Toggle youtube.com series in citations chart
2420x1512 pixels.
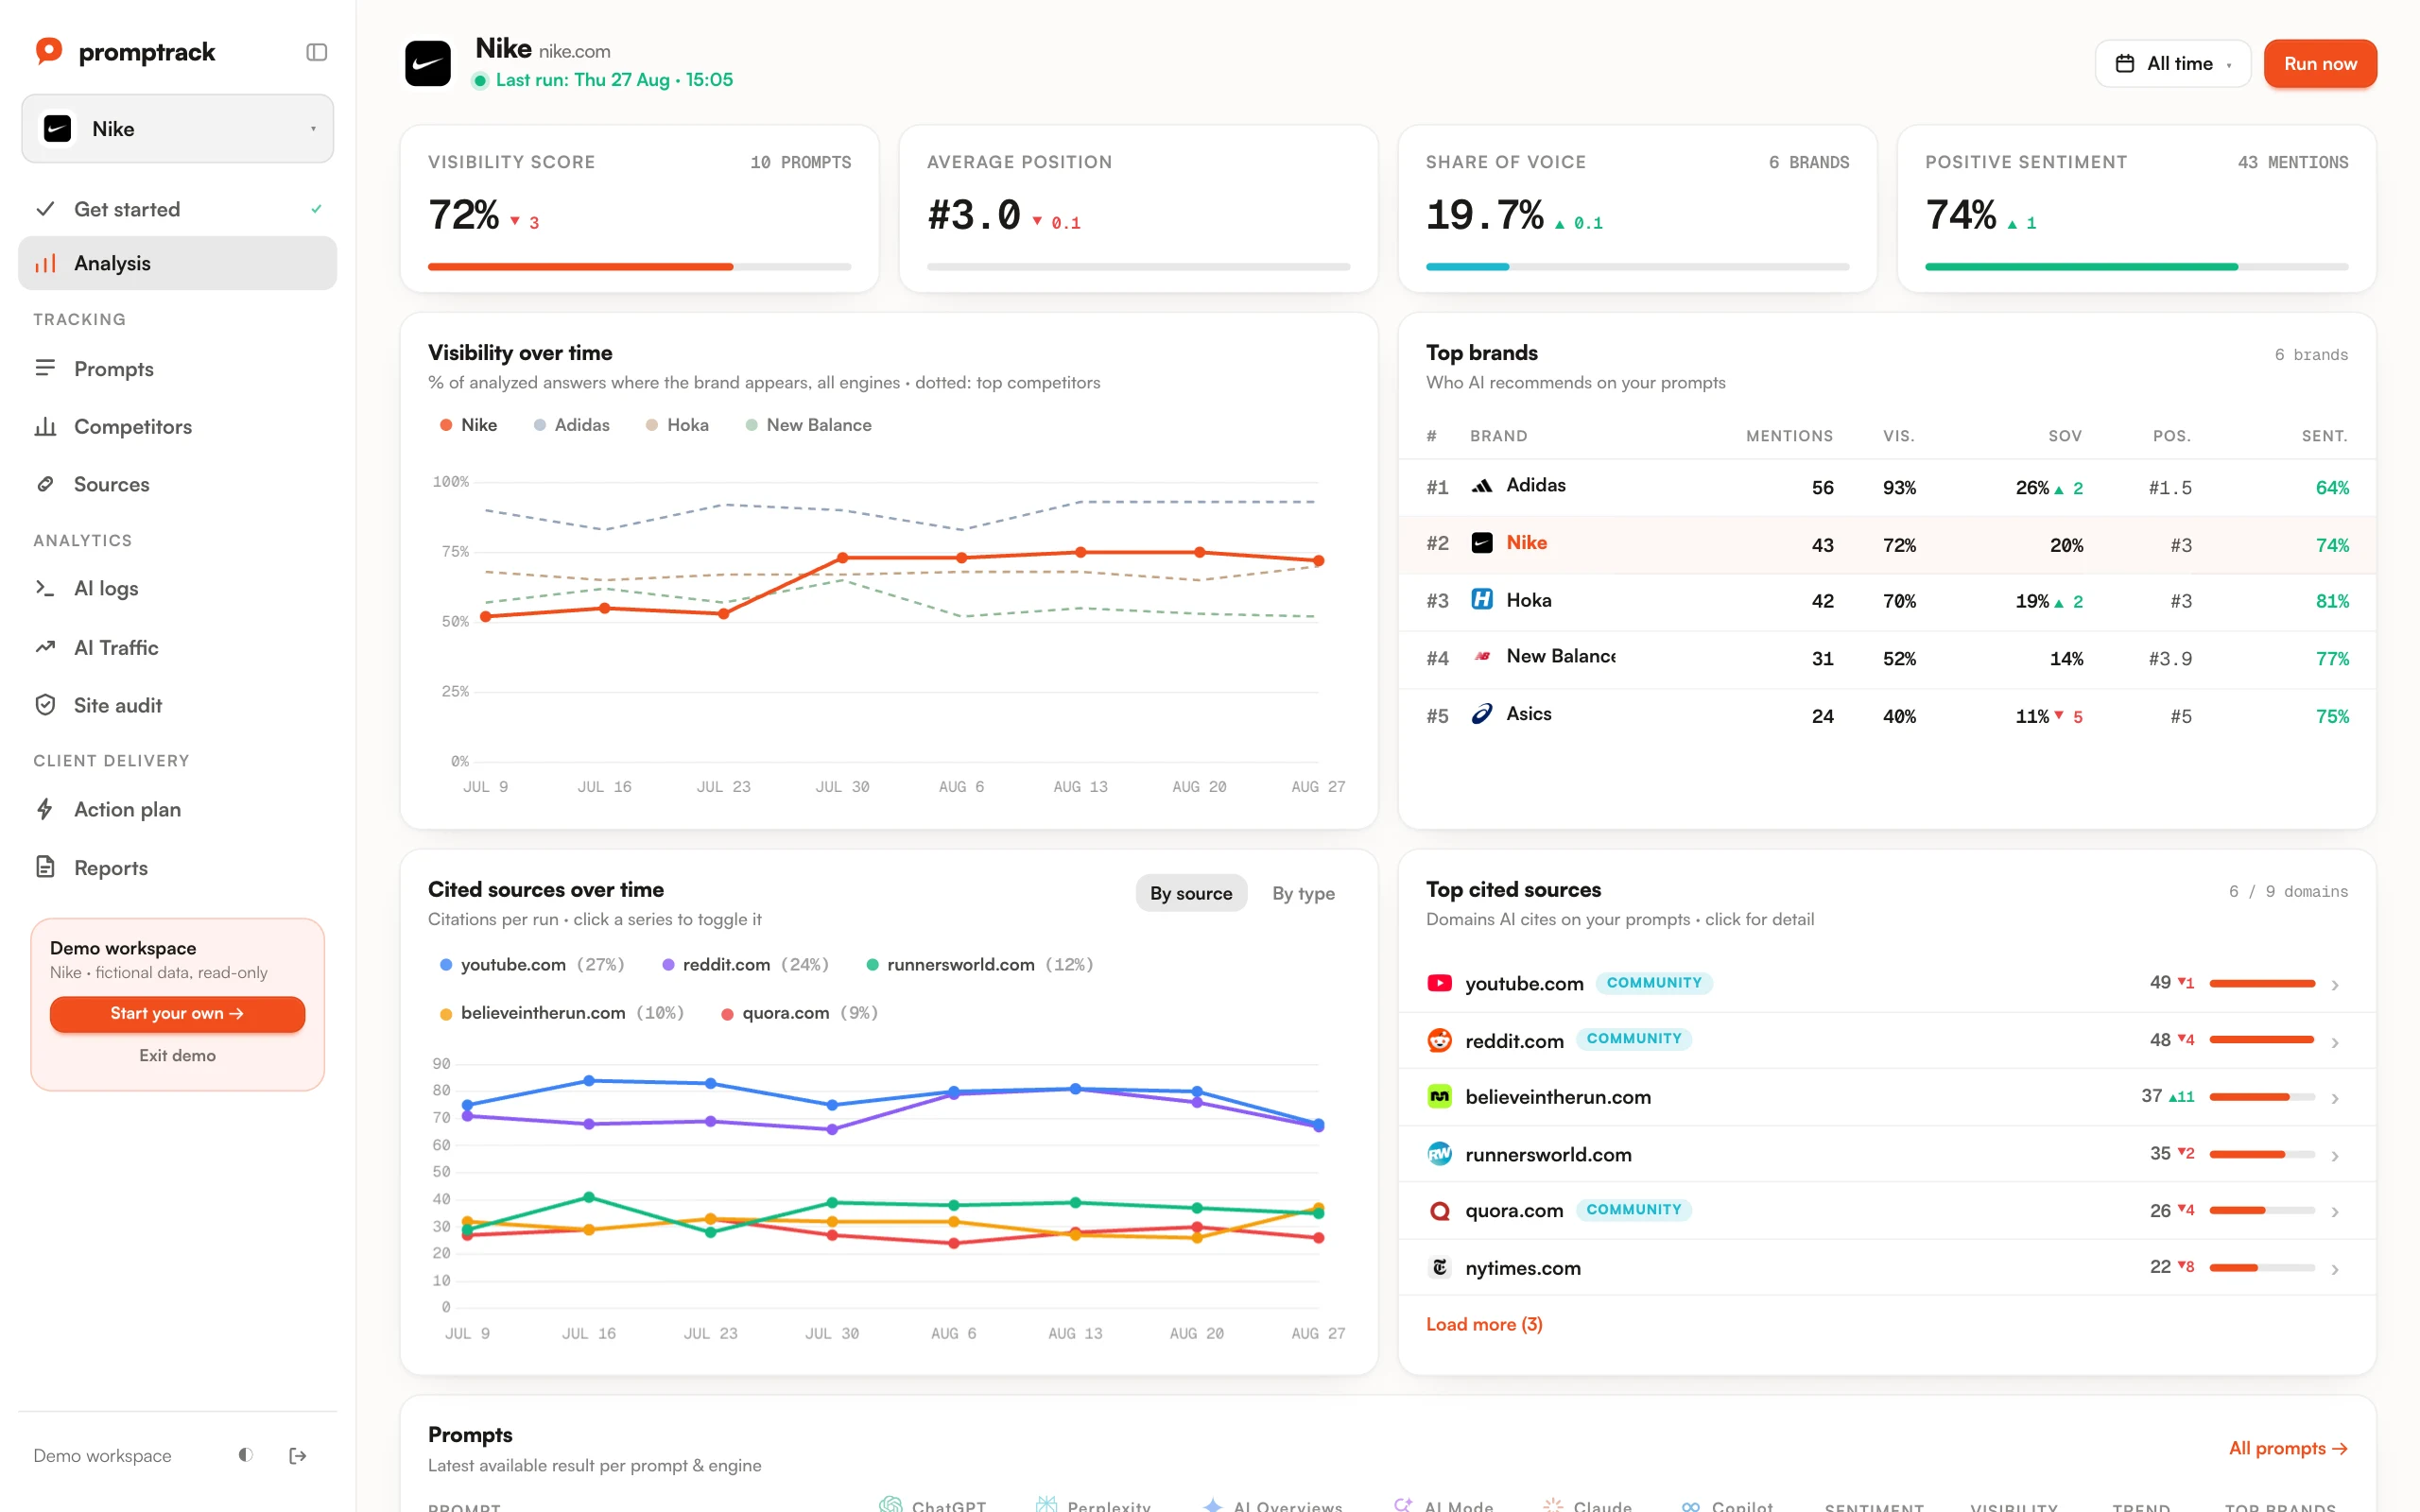tap(532, 964)
